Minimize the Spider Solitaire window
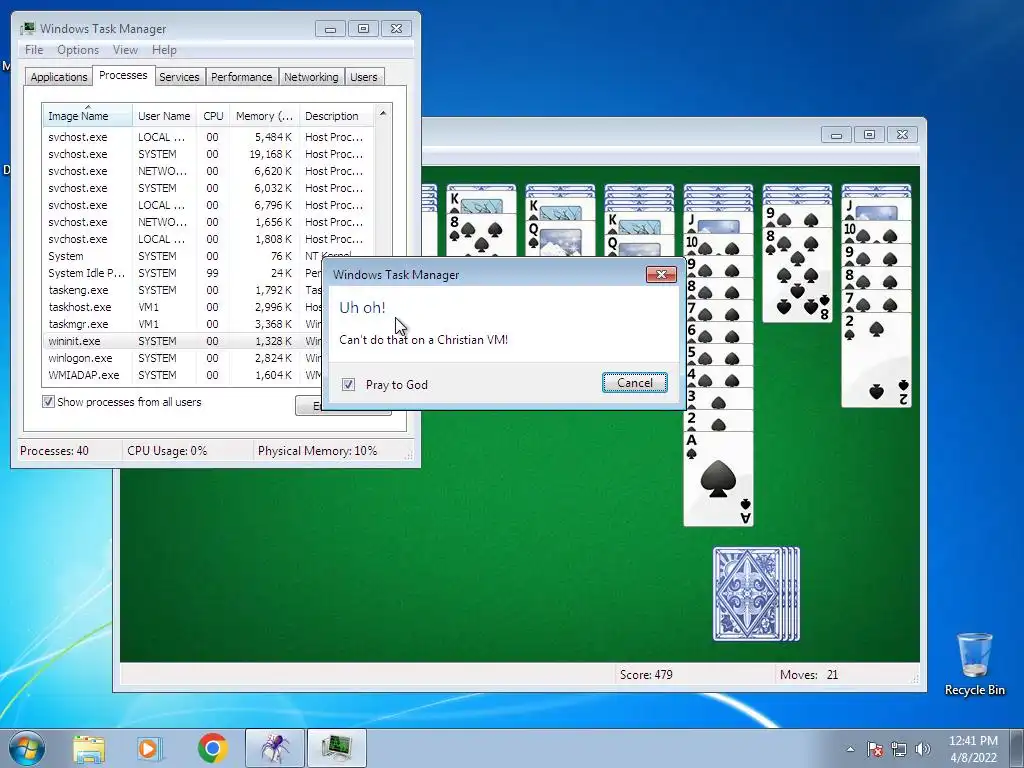 click(x=837, y=135)
